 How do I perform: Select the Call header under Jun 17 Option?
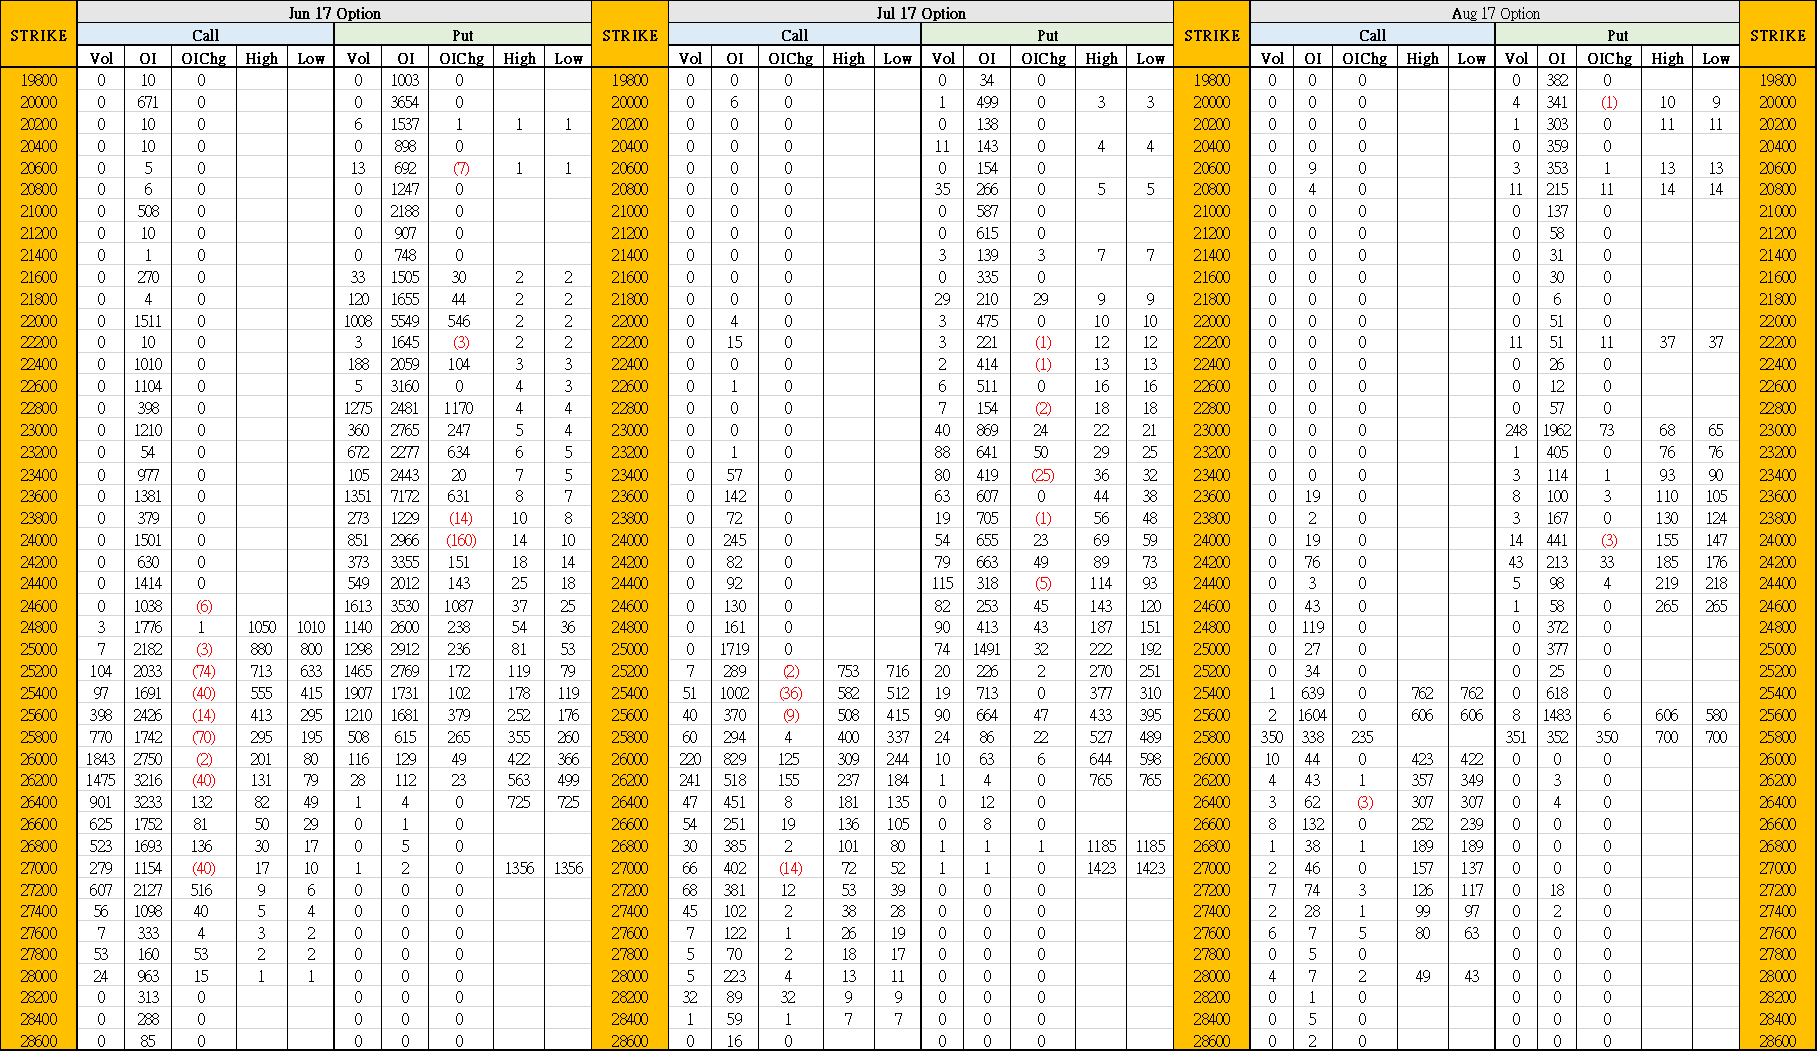pyautogui.click(x=205, y=35)
